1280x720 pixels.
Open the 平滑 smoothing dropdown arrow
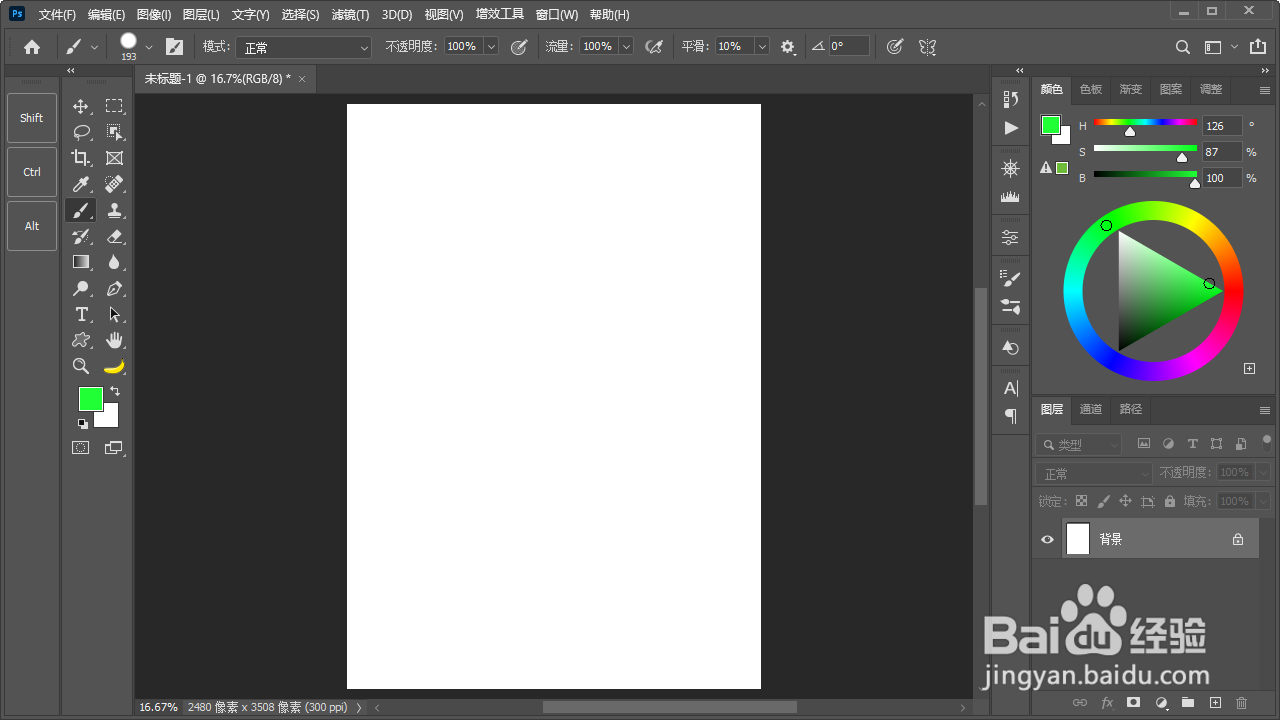click(x=762, y=46)
